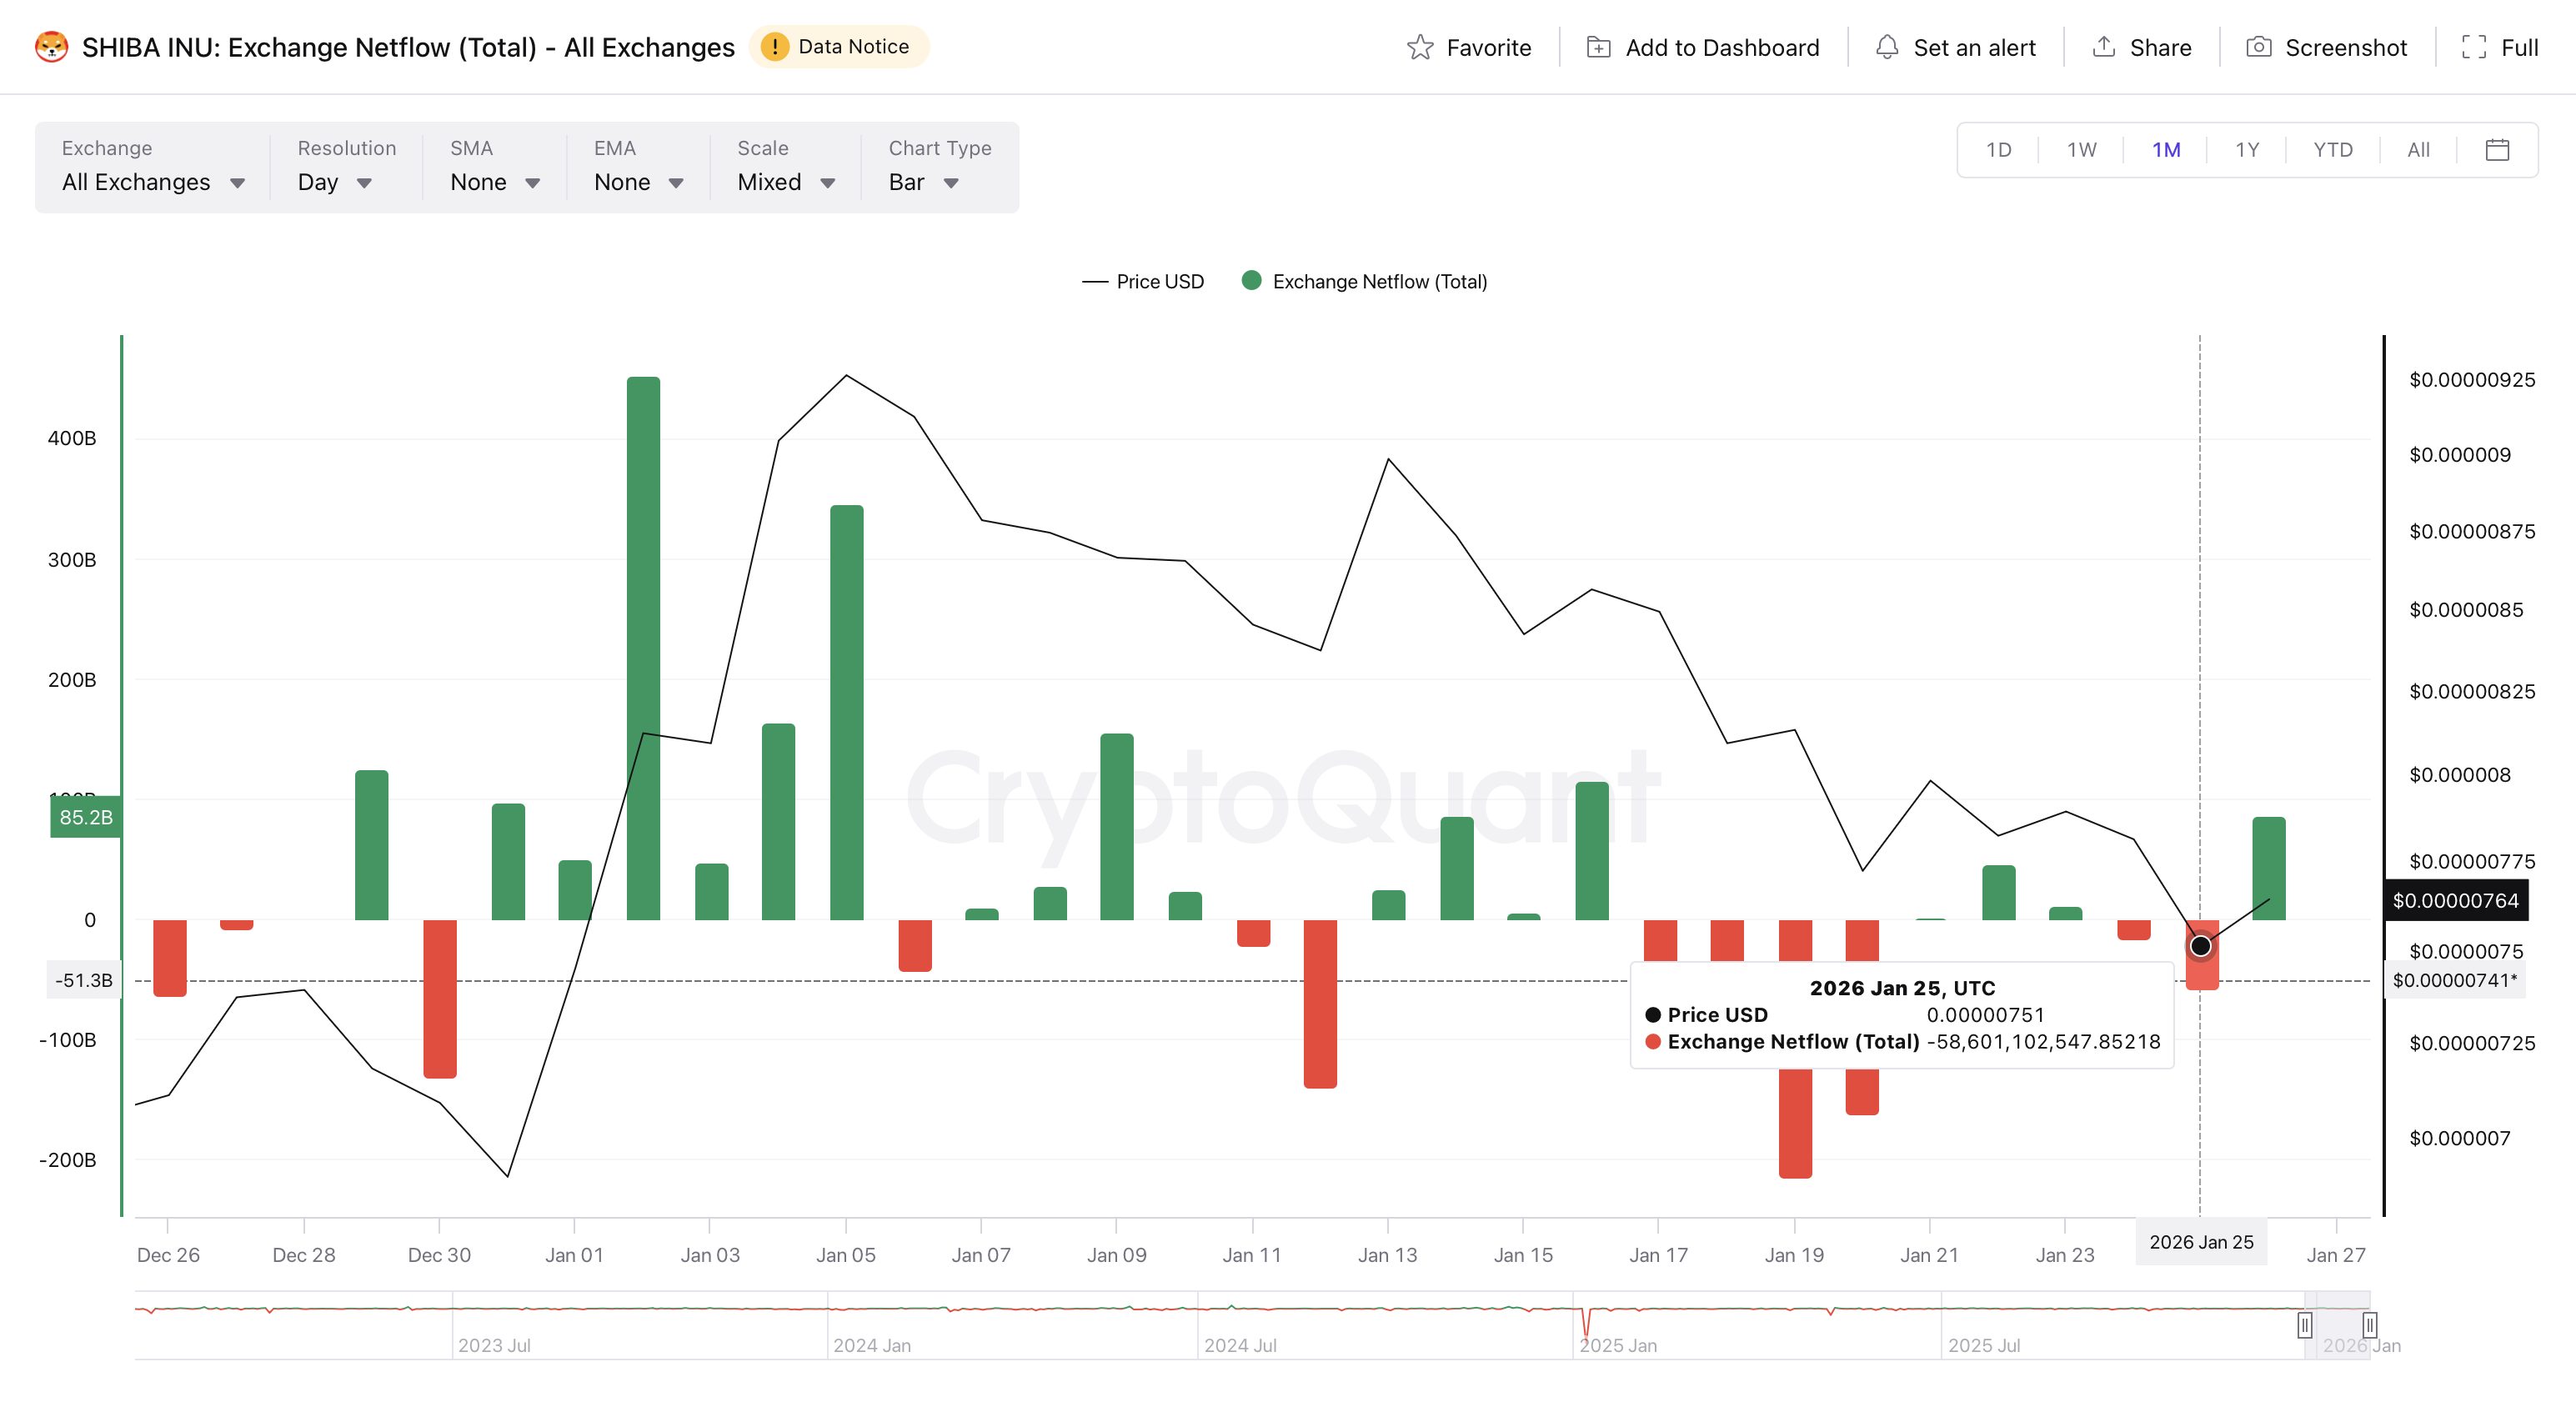Viewport: 2576px width, 1412px height.
Task: Open the Data Notice badge
Action: pos(838,47)
